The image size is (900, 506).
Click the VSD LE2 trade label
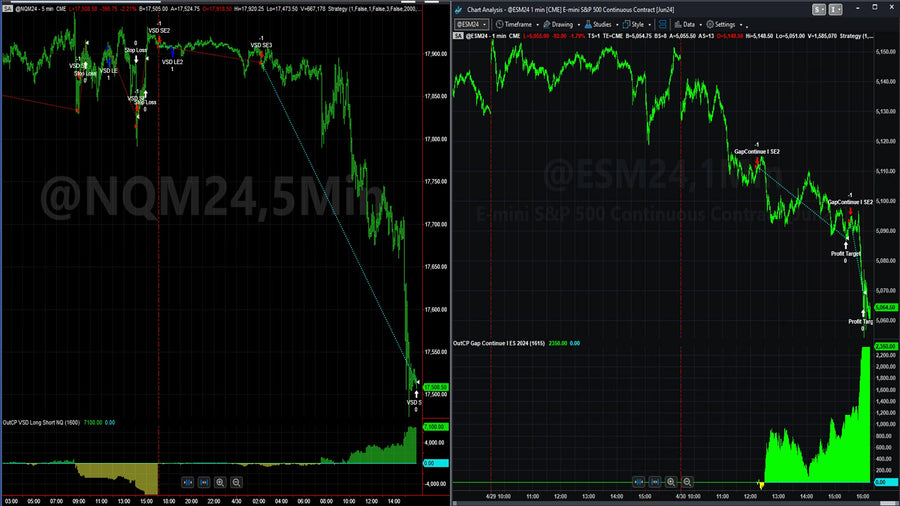coord(172,62)
